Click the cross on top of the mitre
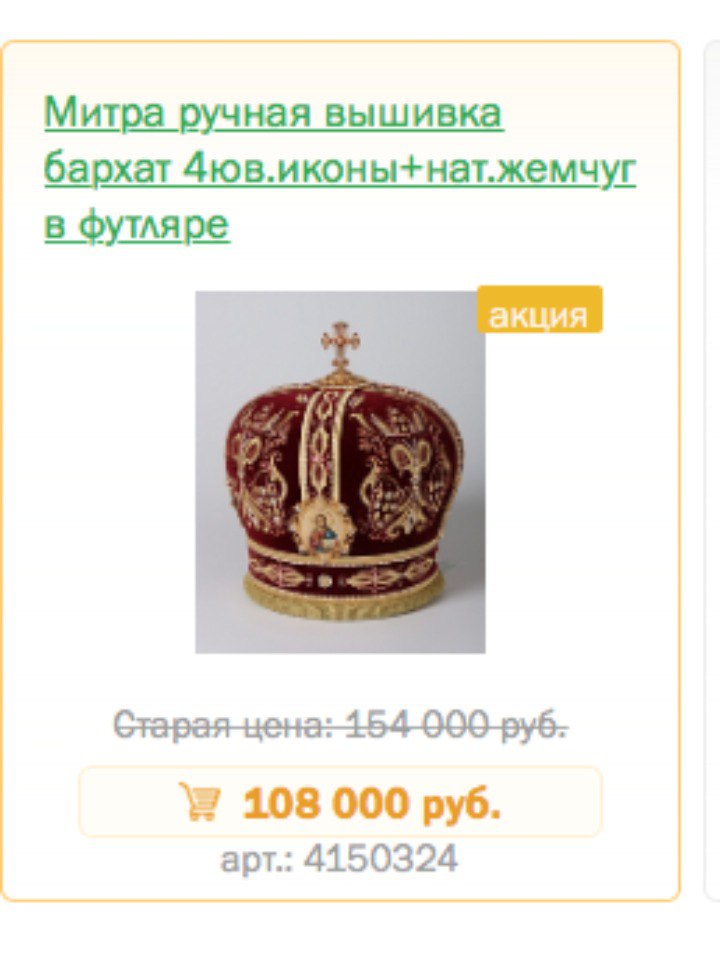Screen dimensions: 720x955 pyautogui.click(x=341, y=345)
